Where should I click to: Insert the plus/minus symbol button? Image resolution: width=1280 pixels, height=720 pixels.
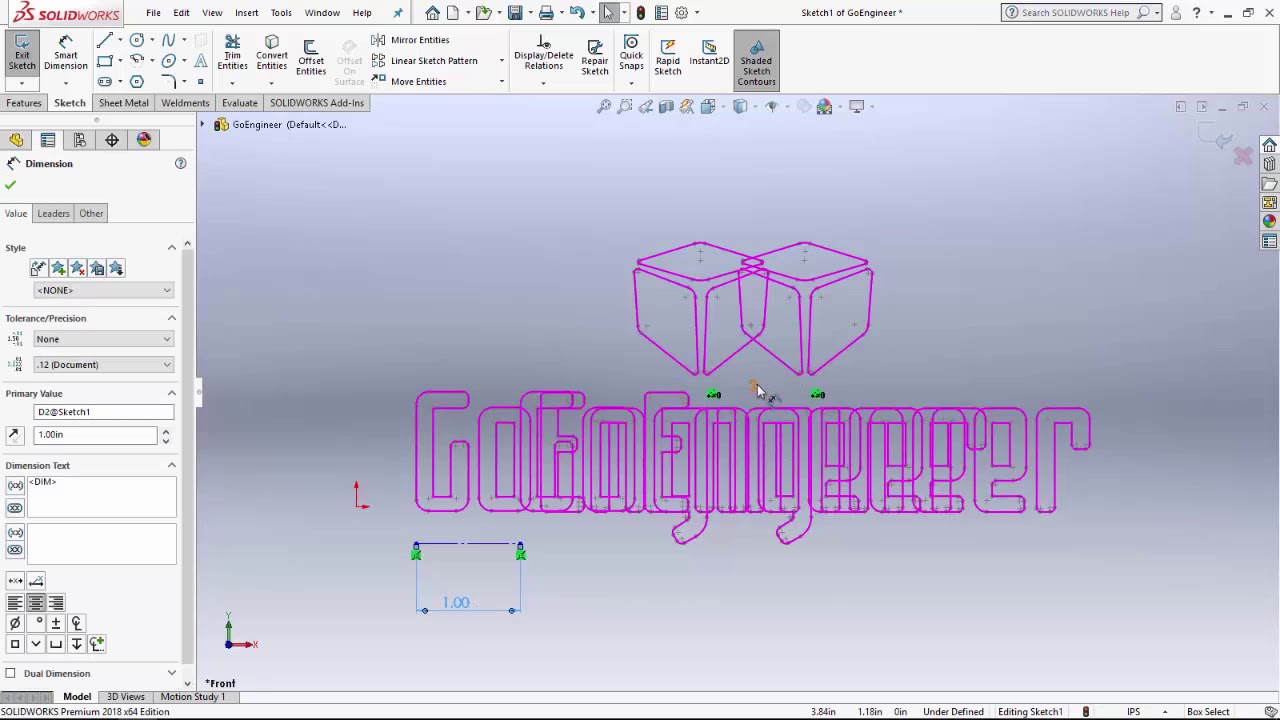point(56,623)
